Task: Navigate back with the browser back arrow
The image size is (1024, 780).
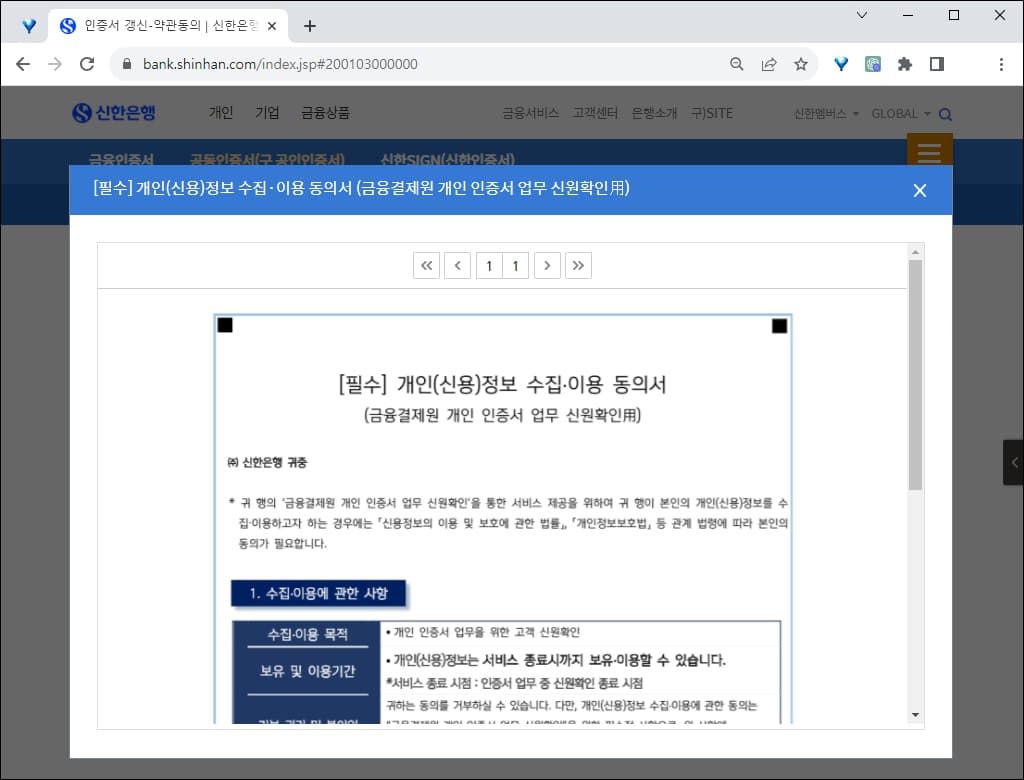Action: 22,63
